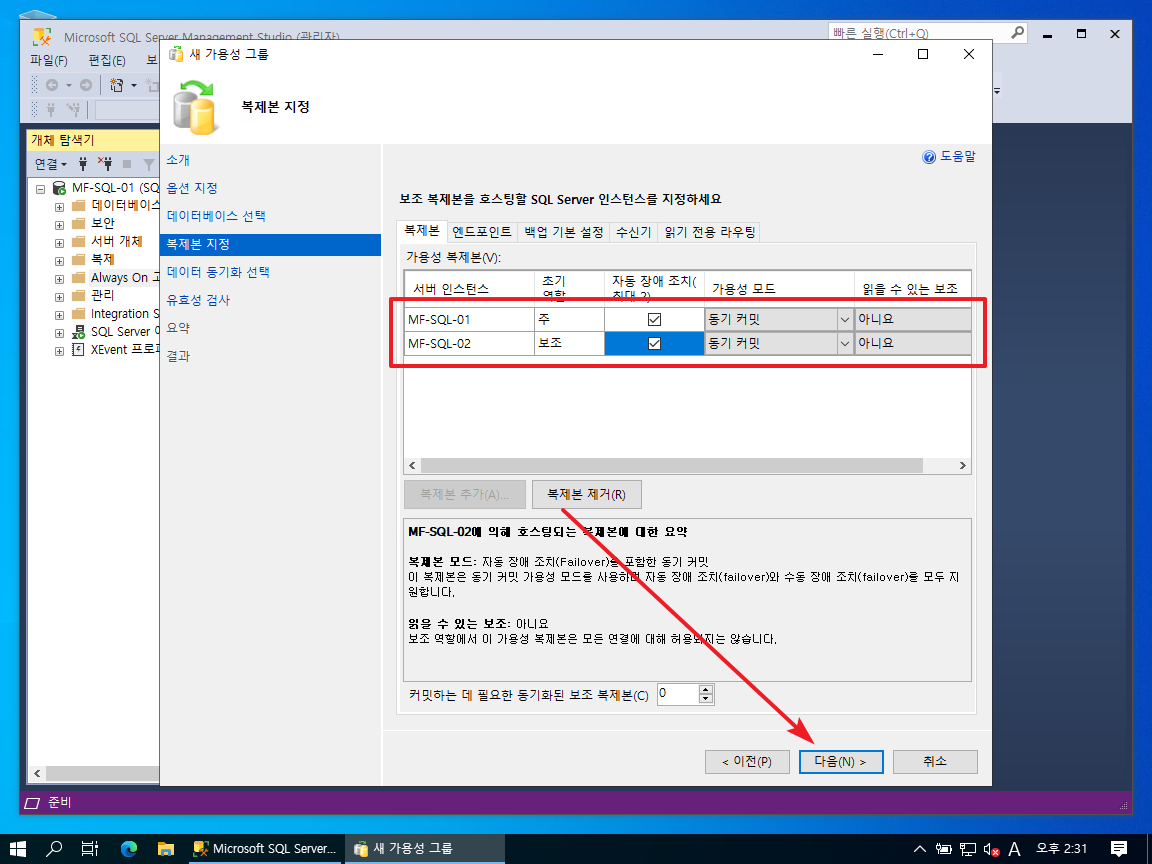The width and height of the screenshot is (1152, 864).
Task: Click the 도움말 help icon
Action: 929,157
